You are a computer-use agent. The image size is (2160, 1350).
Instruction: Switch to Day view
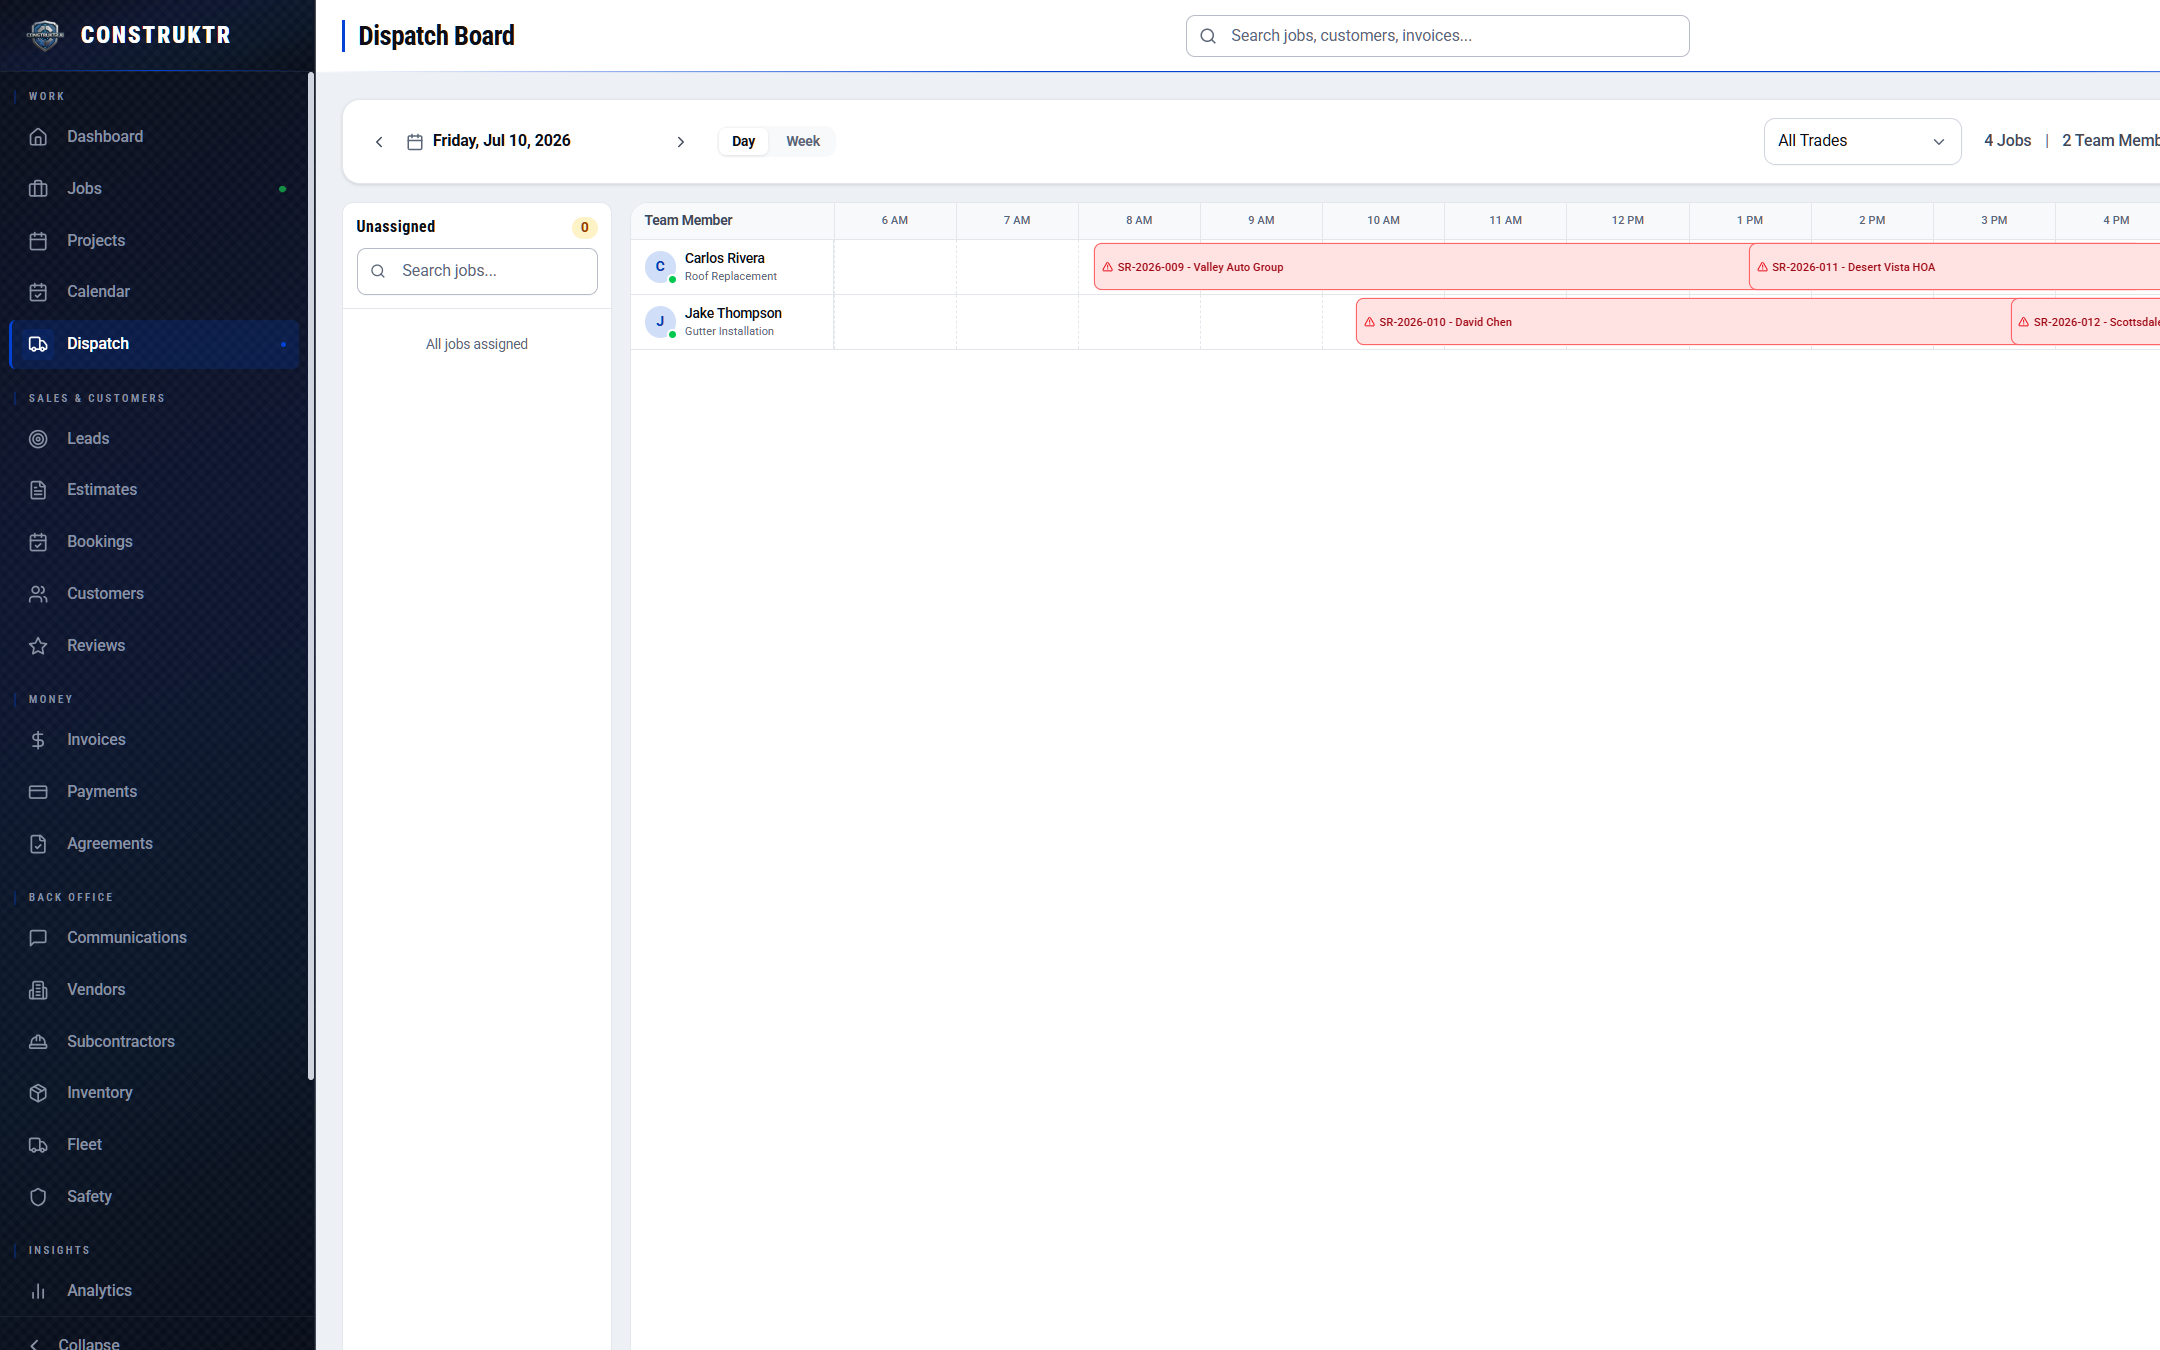coord(743,141)
